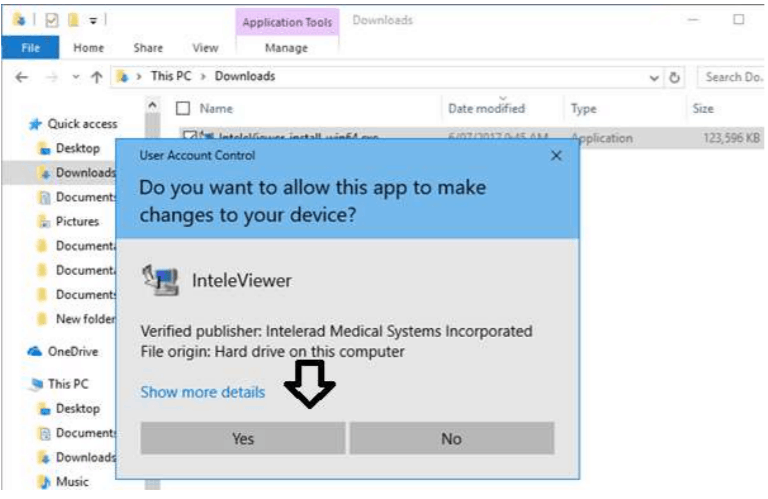Click the OneDrive cloud icon
768x499 pixels.
click(x=35, y=351)
